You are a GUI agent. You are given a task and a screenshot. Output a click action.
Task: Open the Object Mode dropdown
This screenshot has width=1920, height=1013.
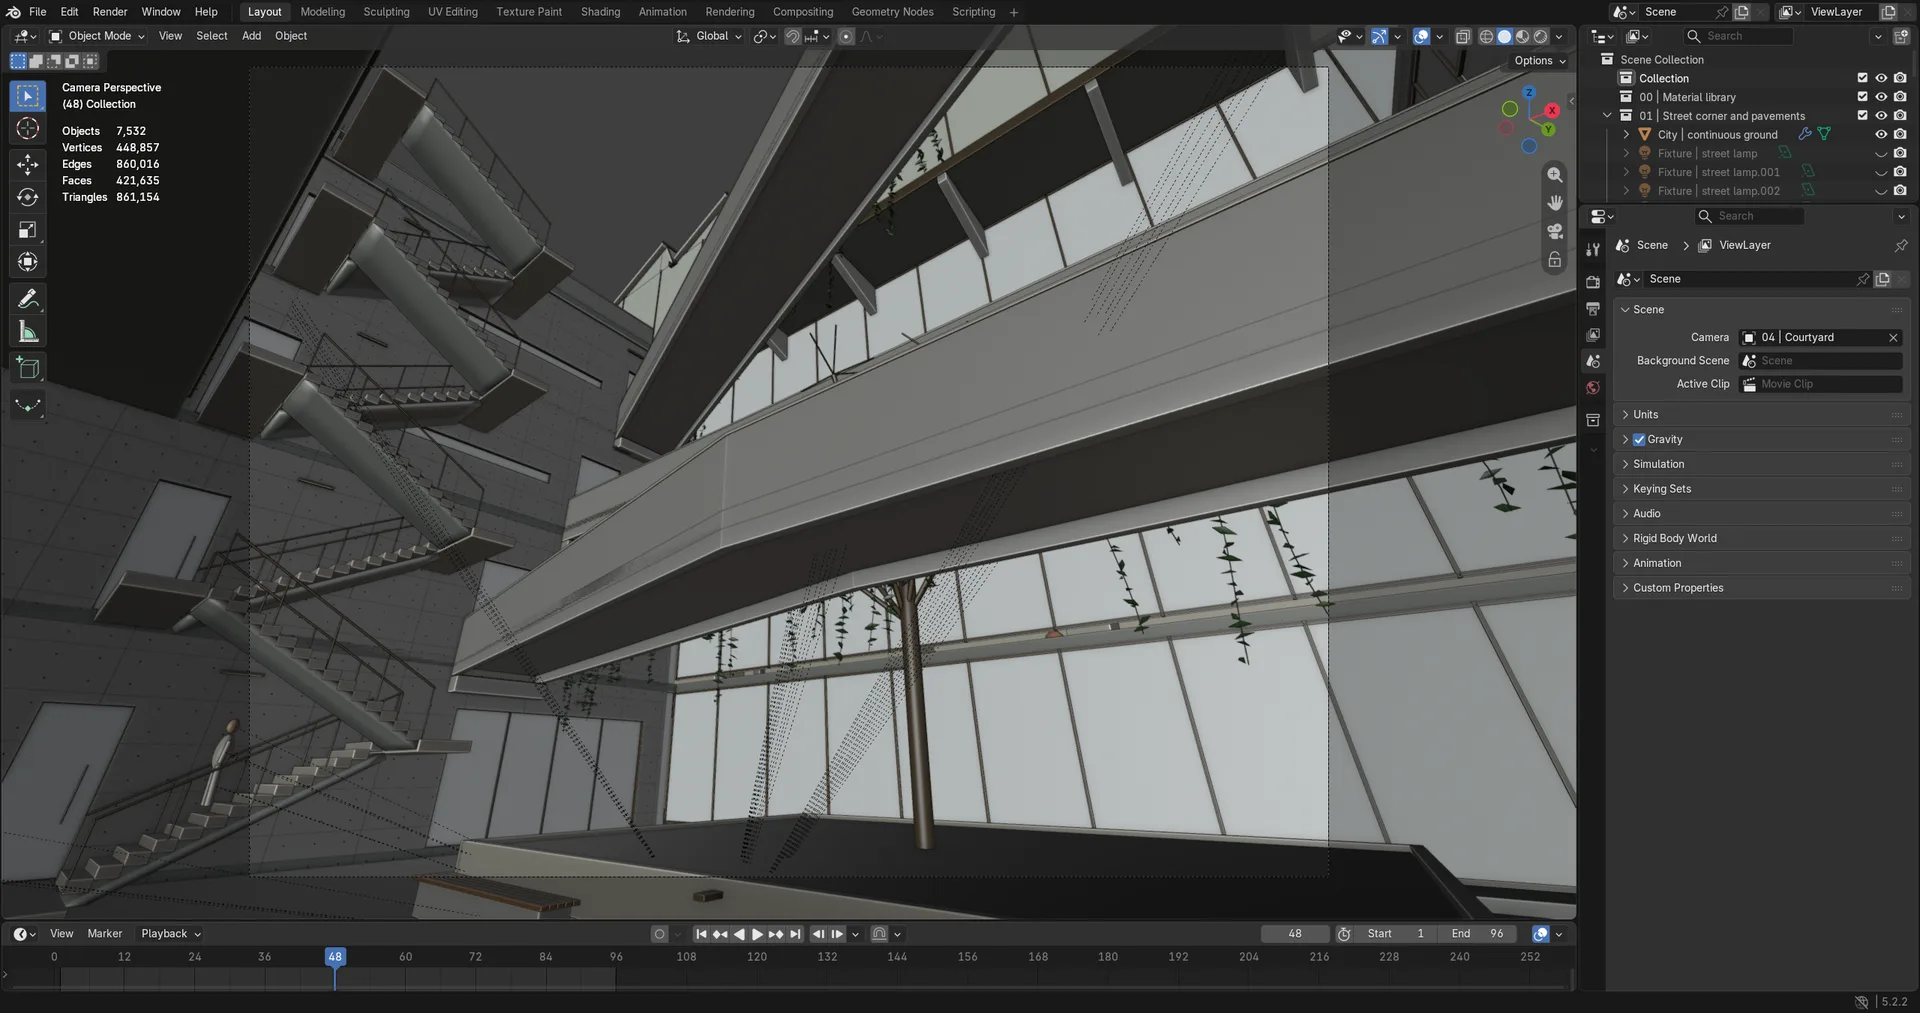(x=97, y=36)
